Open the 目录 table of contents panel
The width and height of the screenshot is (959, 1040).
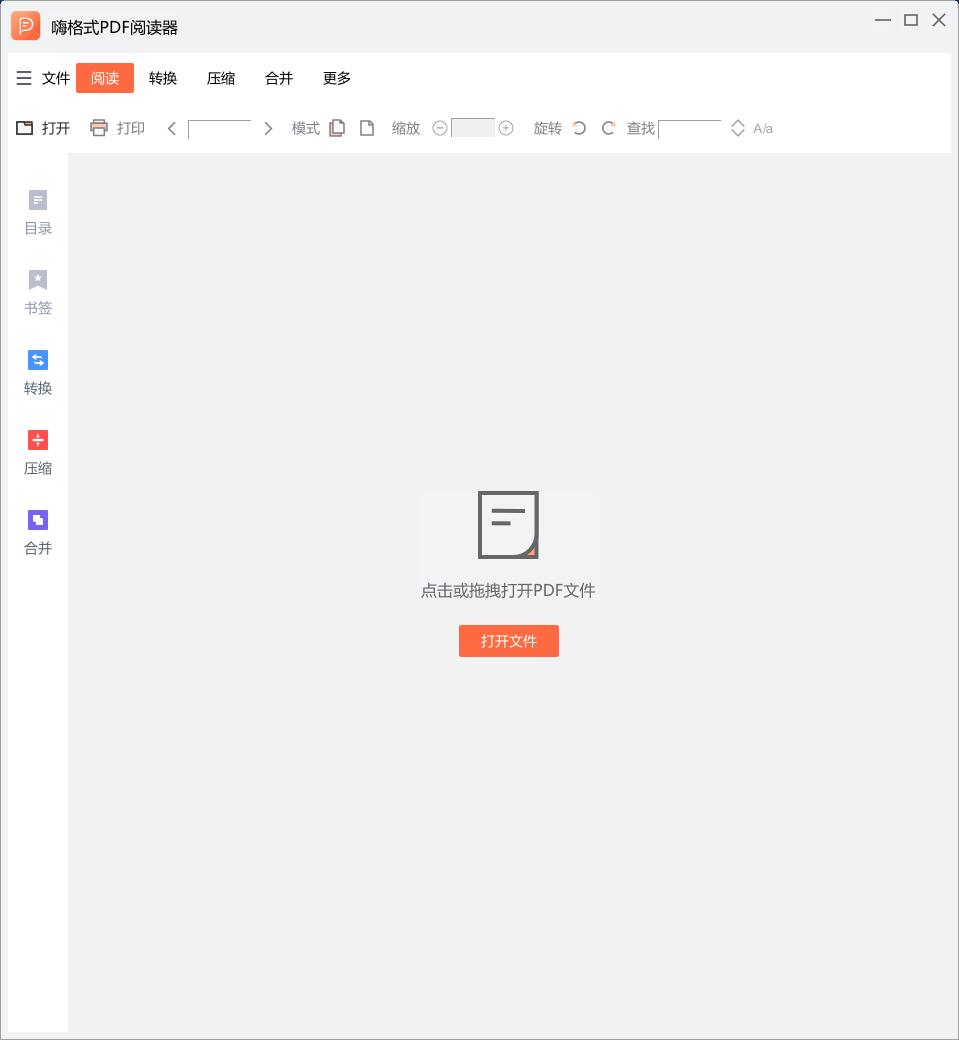tap(37, 210)
